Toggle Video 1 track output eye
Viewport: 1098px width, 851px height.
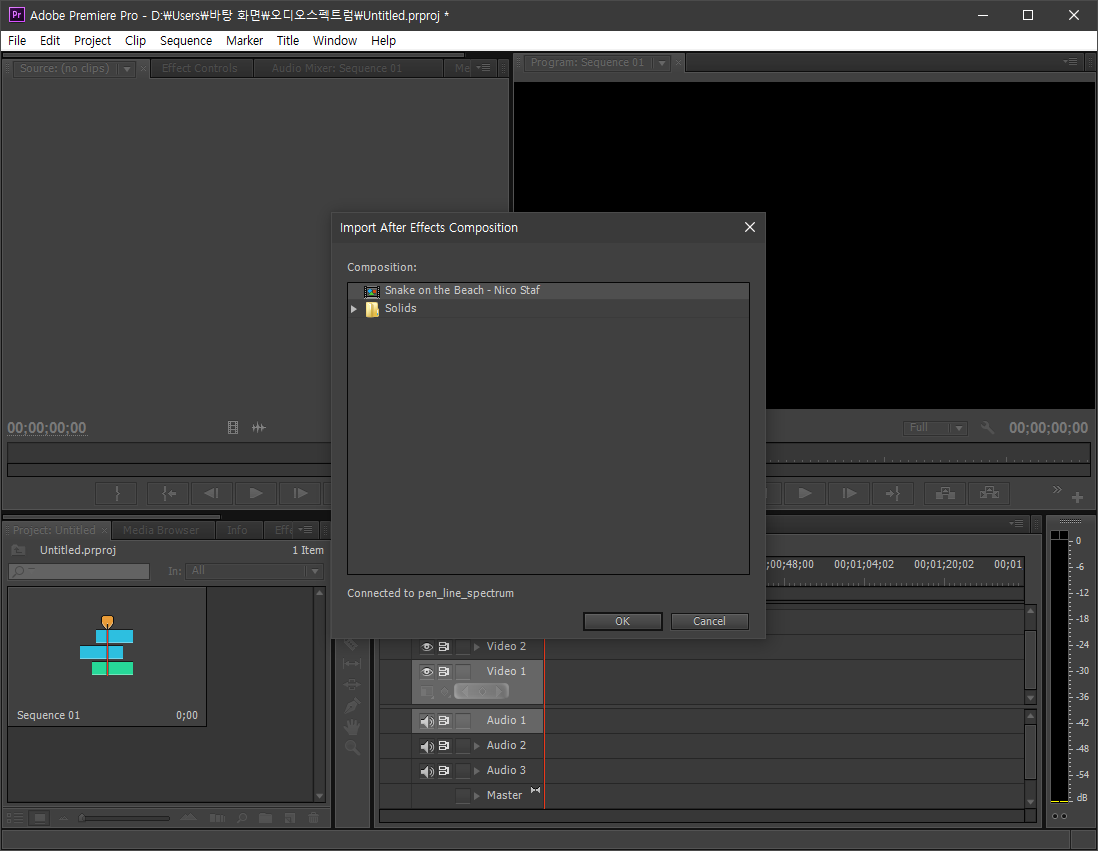[x=427, y=672]
